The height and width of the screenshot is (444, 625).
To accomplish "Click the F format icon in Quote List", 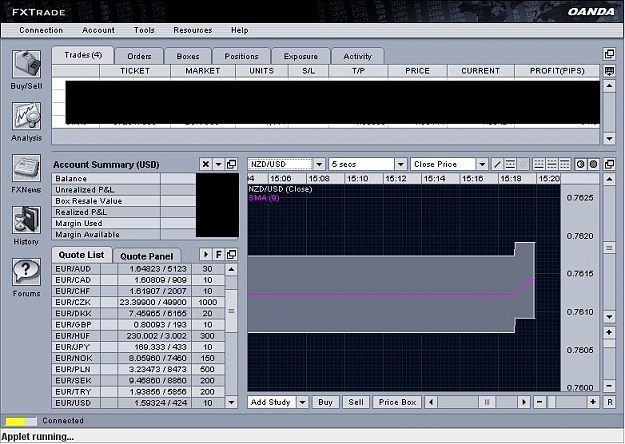I will tap(218, 254).
